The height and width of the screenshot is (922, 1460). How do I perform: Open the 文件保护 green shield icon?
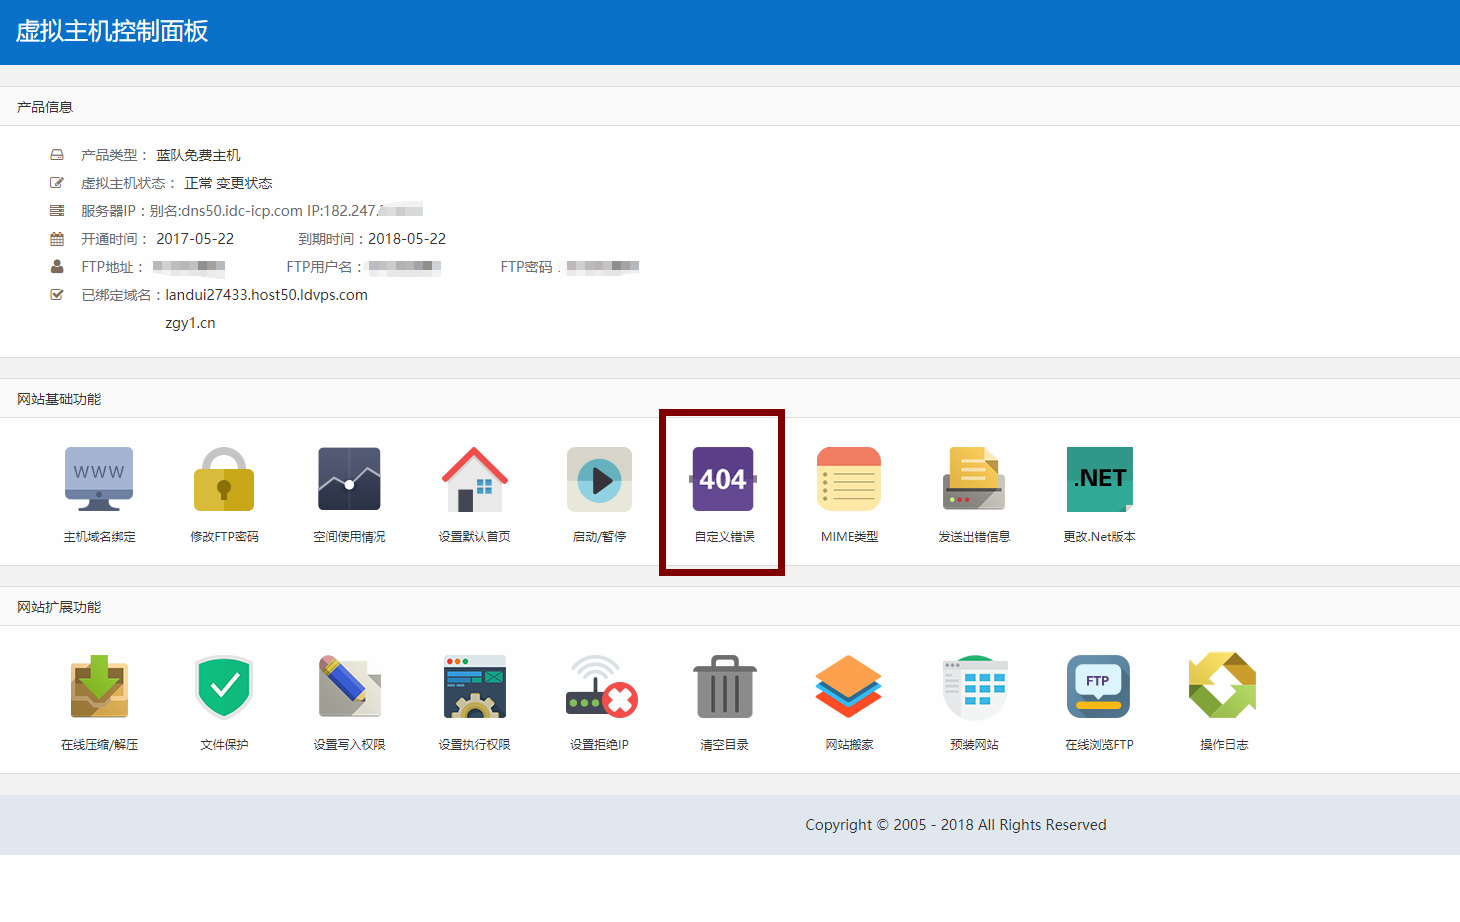[224, 687]
